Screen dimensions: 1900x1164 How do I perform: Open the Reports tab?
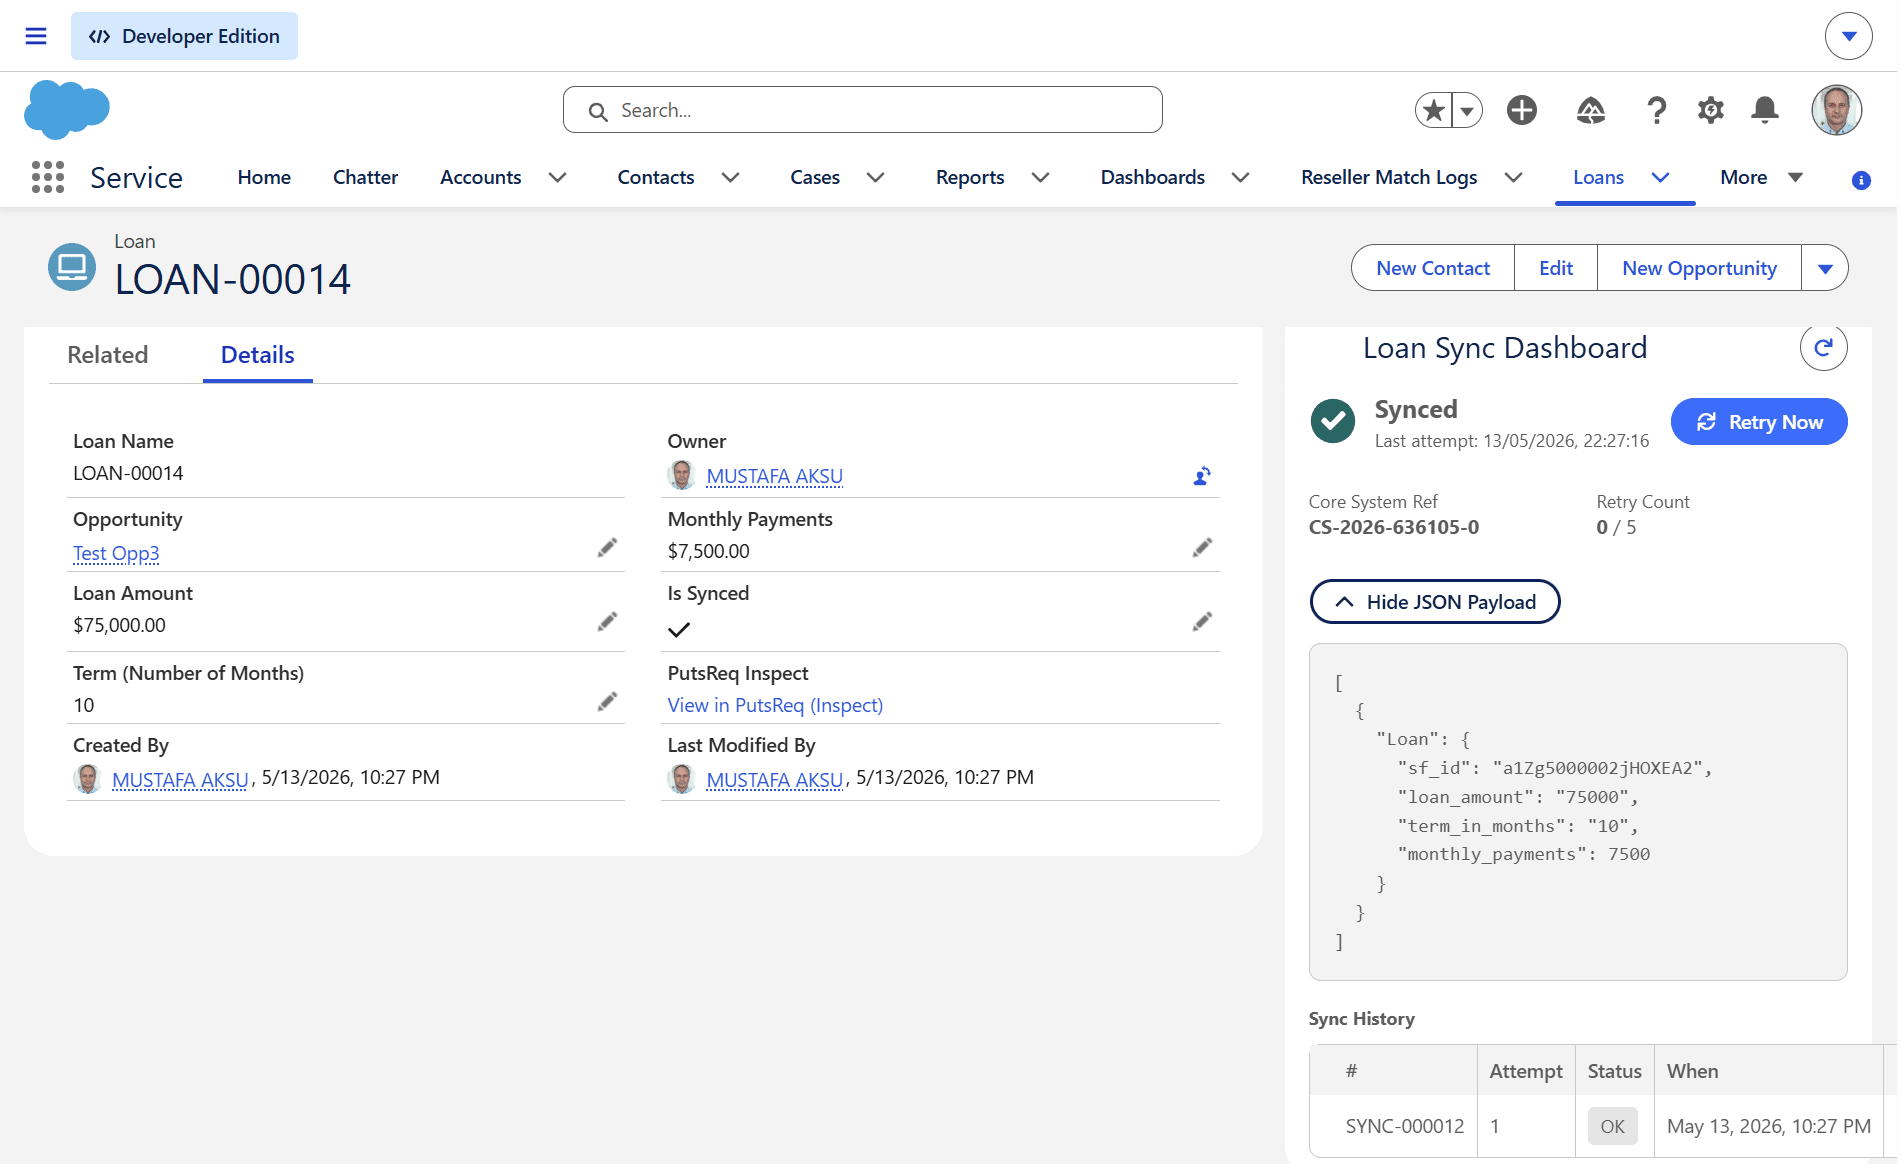coord(970,177)
